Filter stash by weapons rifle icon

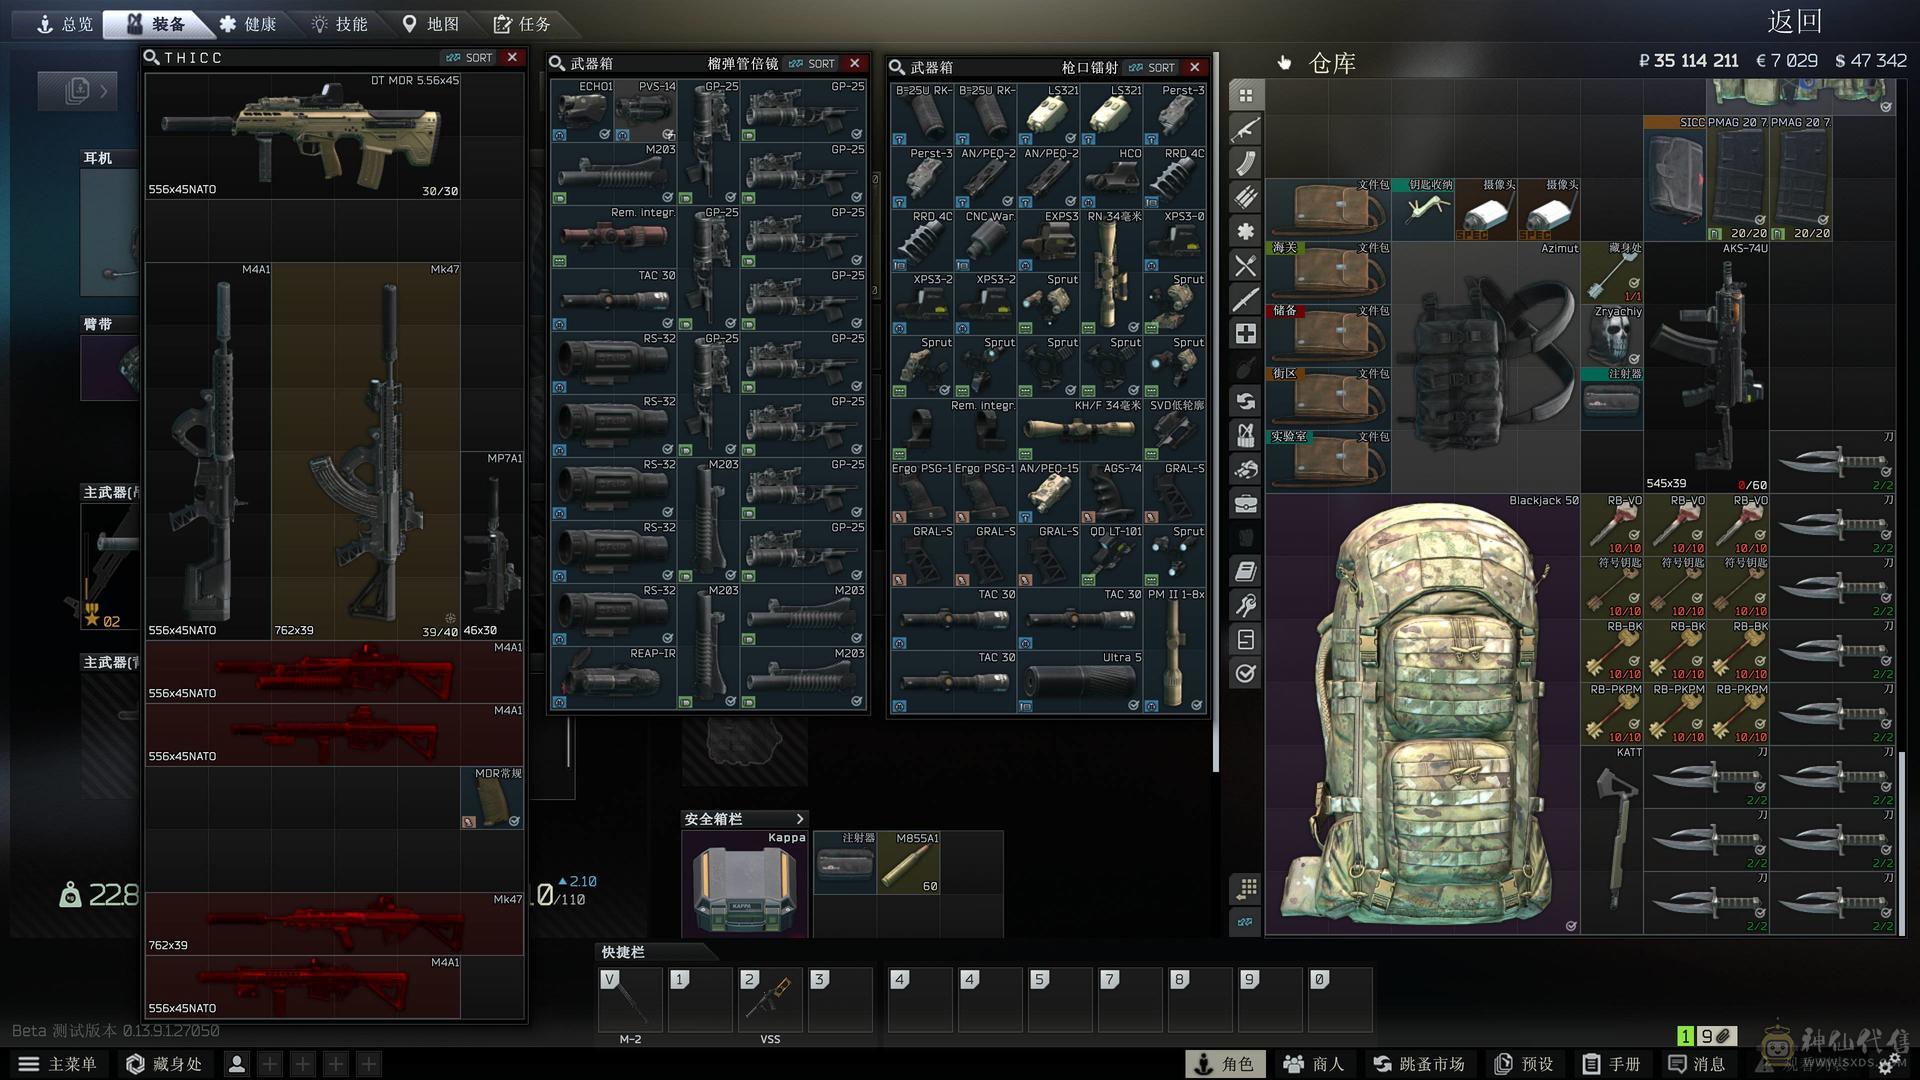click(x=1245, y=130)
